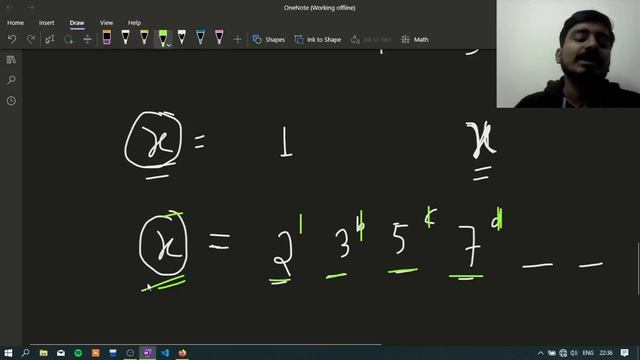The height and width of the screenshot is (360, 640).
Task: Select the blue pen
Action: pos(200,38)
